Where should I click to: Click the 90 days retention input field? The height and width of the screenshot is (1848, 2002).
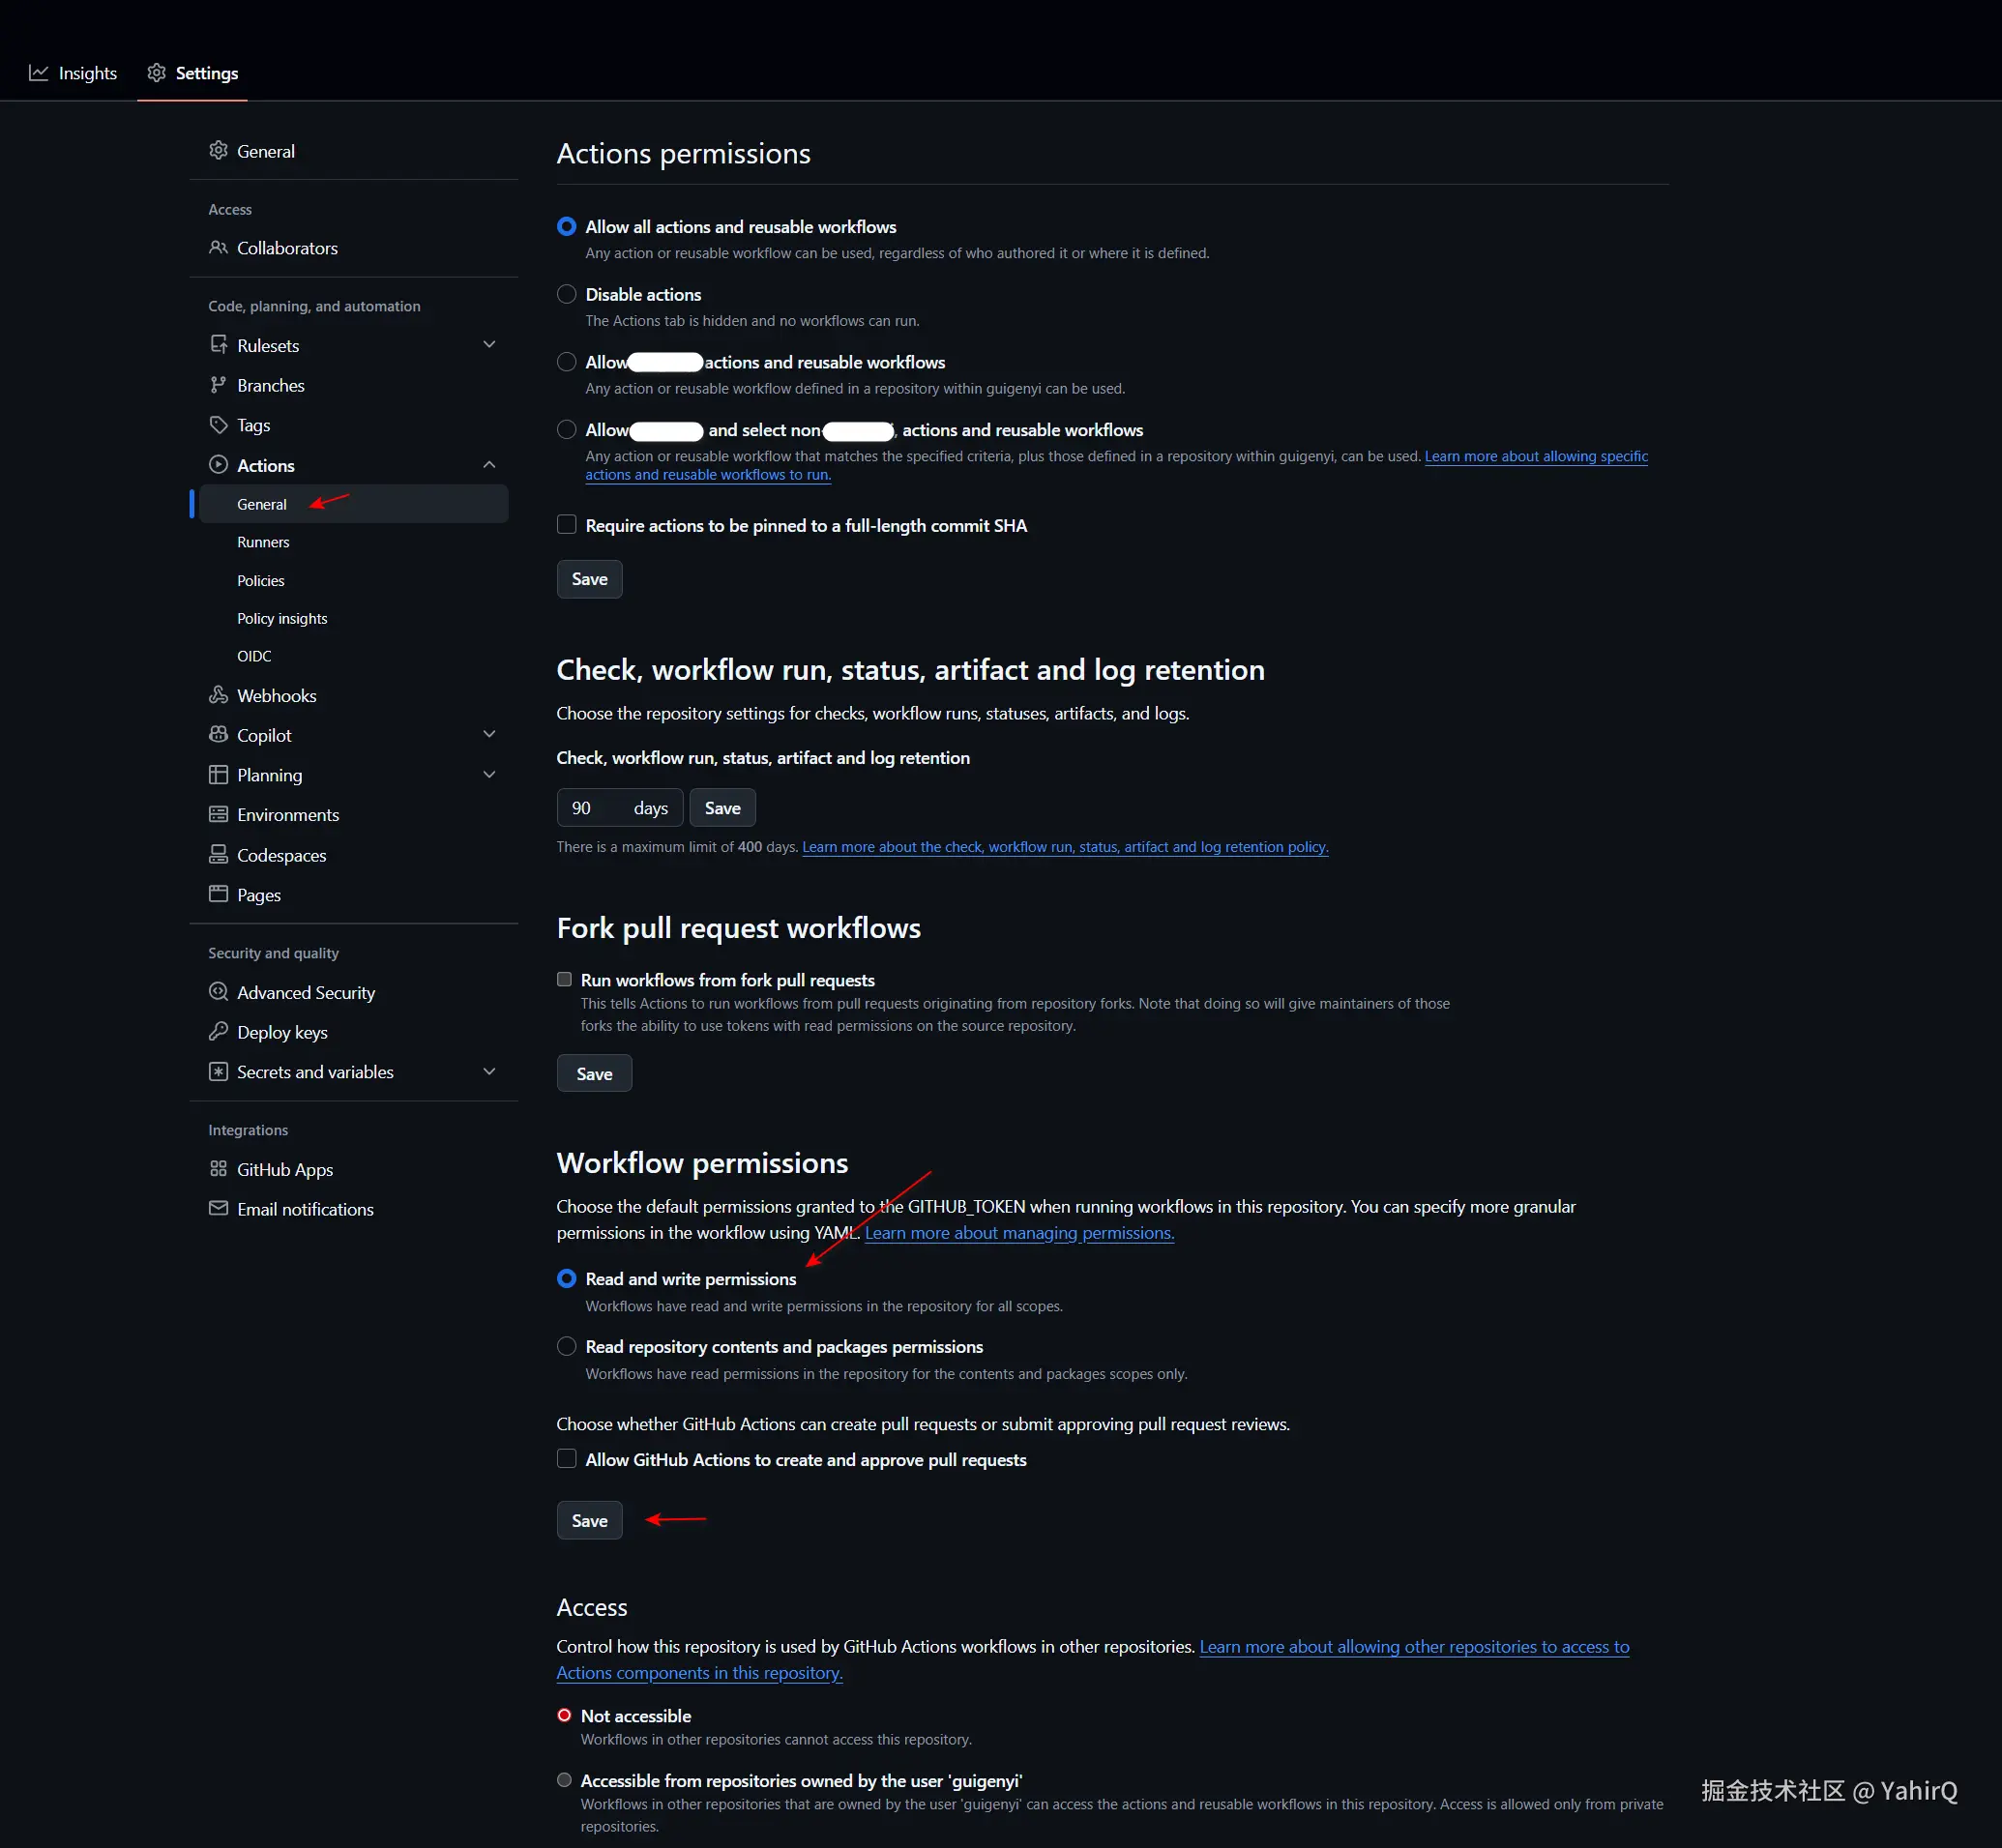(x=619, y=808)
